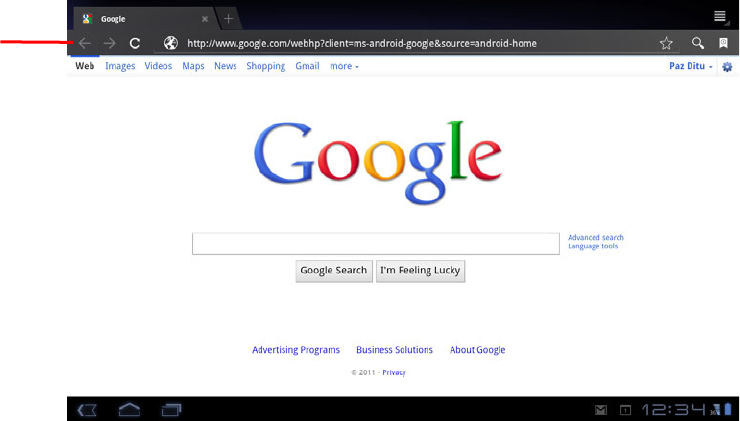
Task: Expand the 'more' dropdown in Google bar
Action: 344,66
